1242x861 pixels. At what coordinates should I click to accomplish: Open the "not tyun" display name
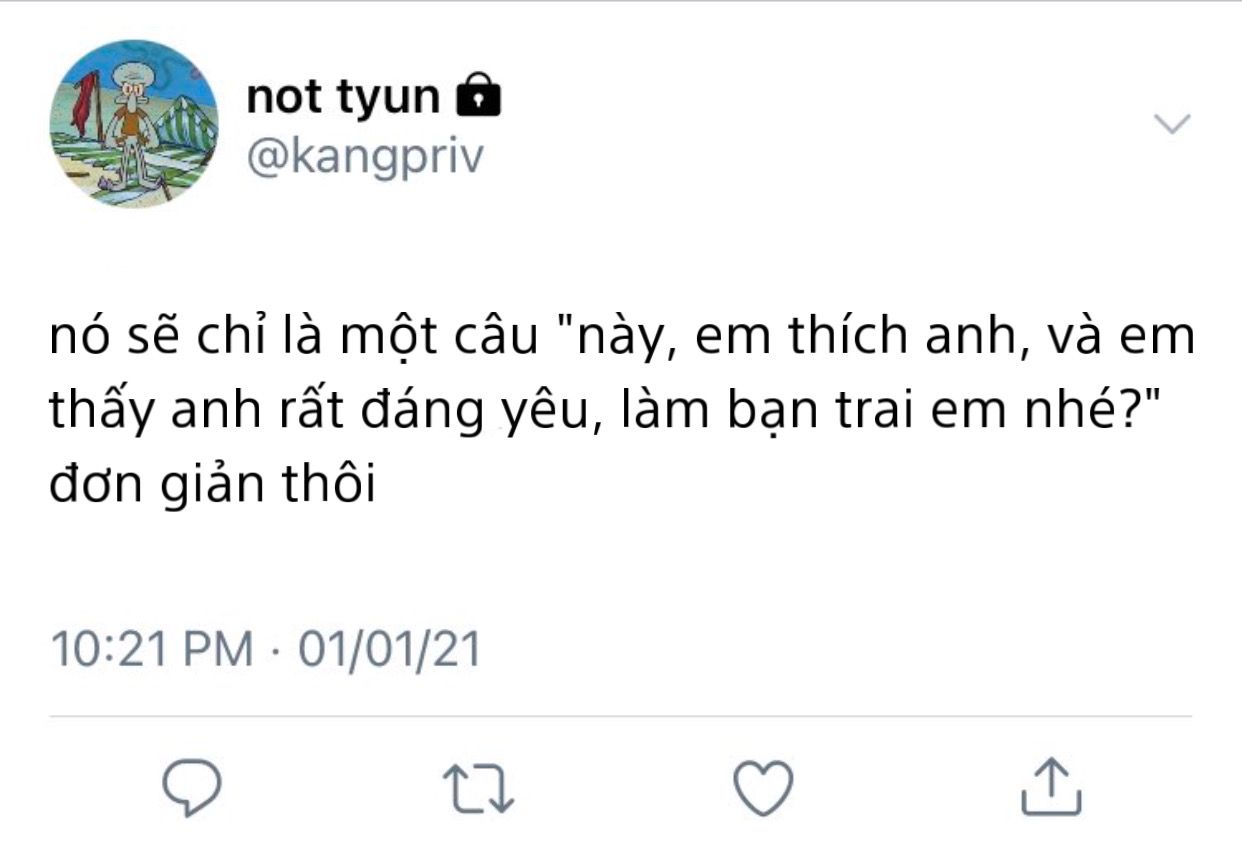[x=342, y=97]
